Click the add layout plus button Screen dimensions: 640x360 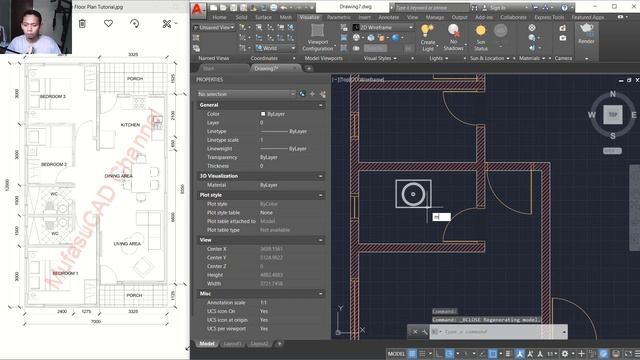(x=280, y=344)
